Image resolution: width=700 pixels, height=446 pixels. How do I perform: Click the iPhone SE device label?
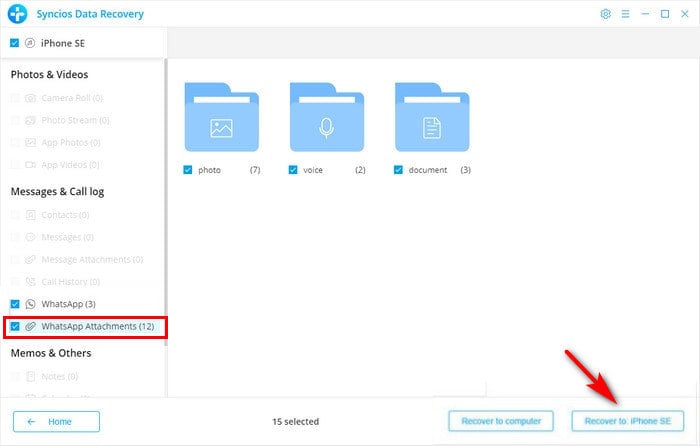(x=63, y=43)
